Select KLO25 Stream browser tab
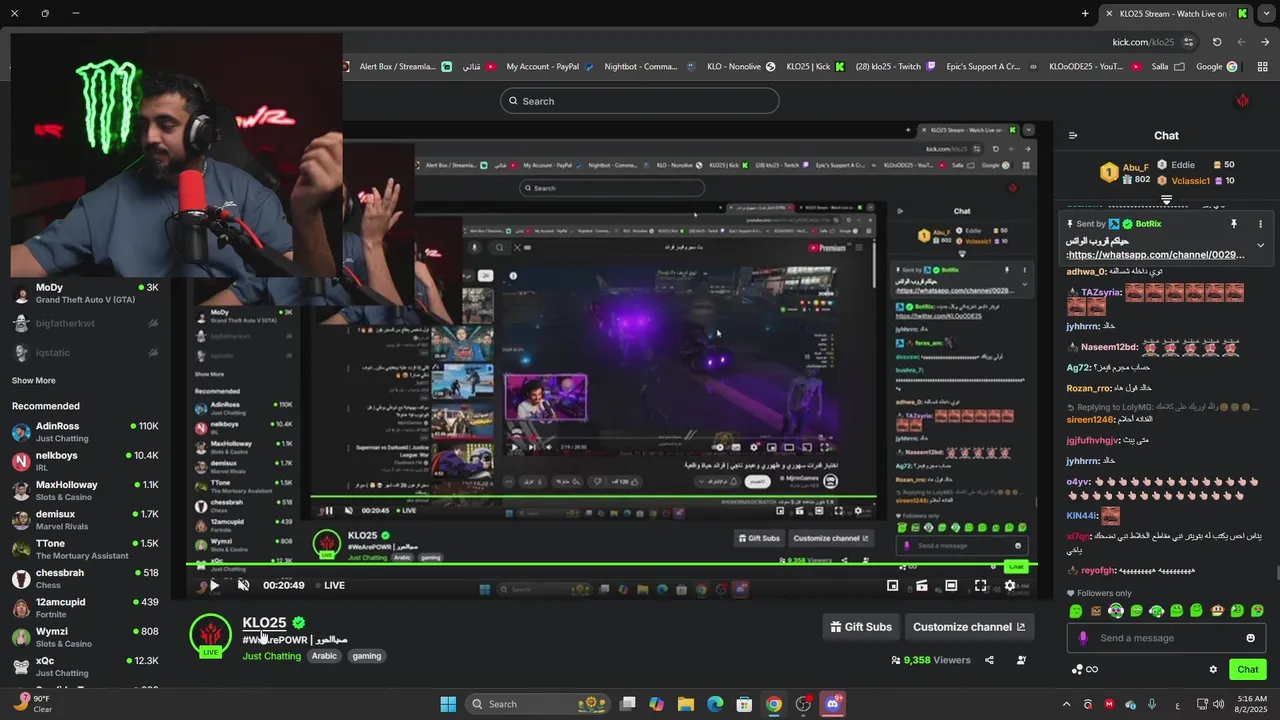This screenshot has width=1280, height=720. point(1175,14)
